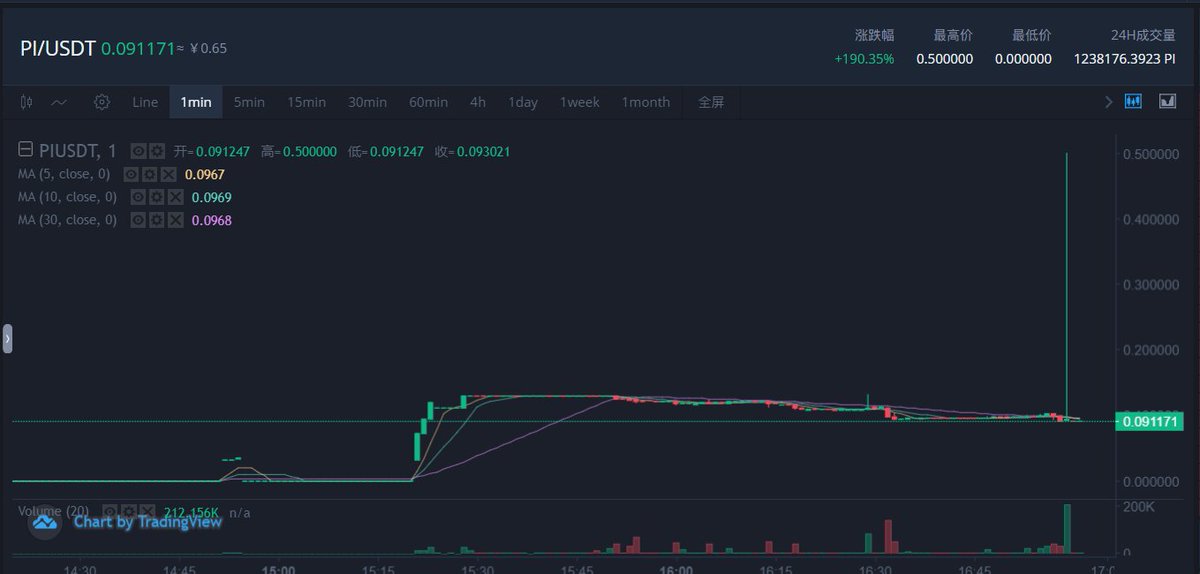Click the MA 30 value 0.0968

pos(212,220)
